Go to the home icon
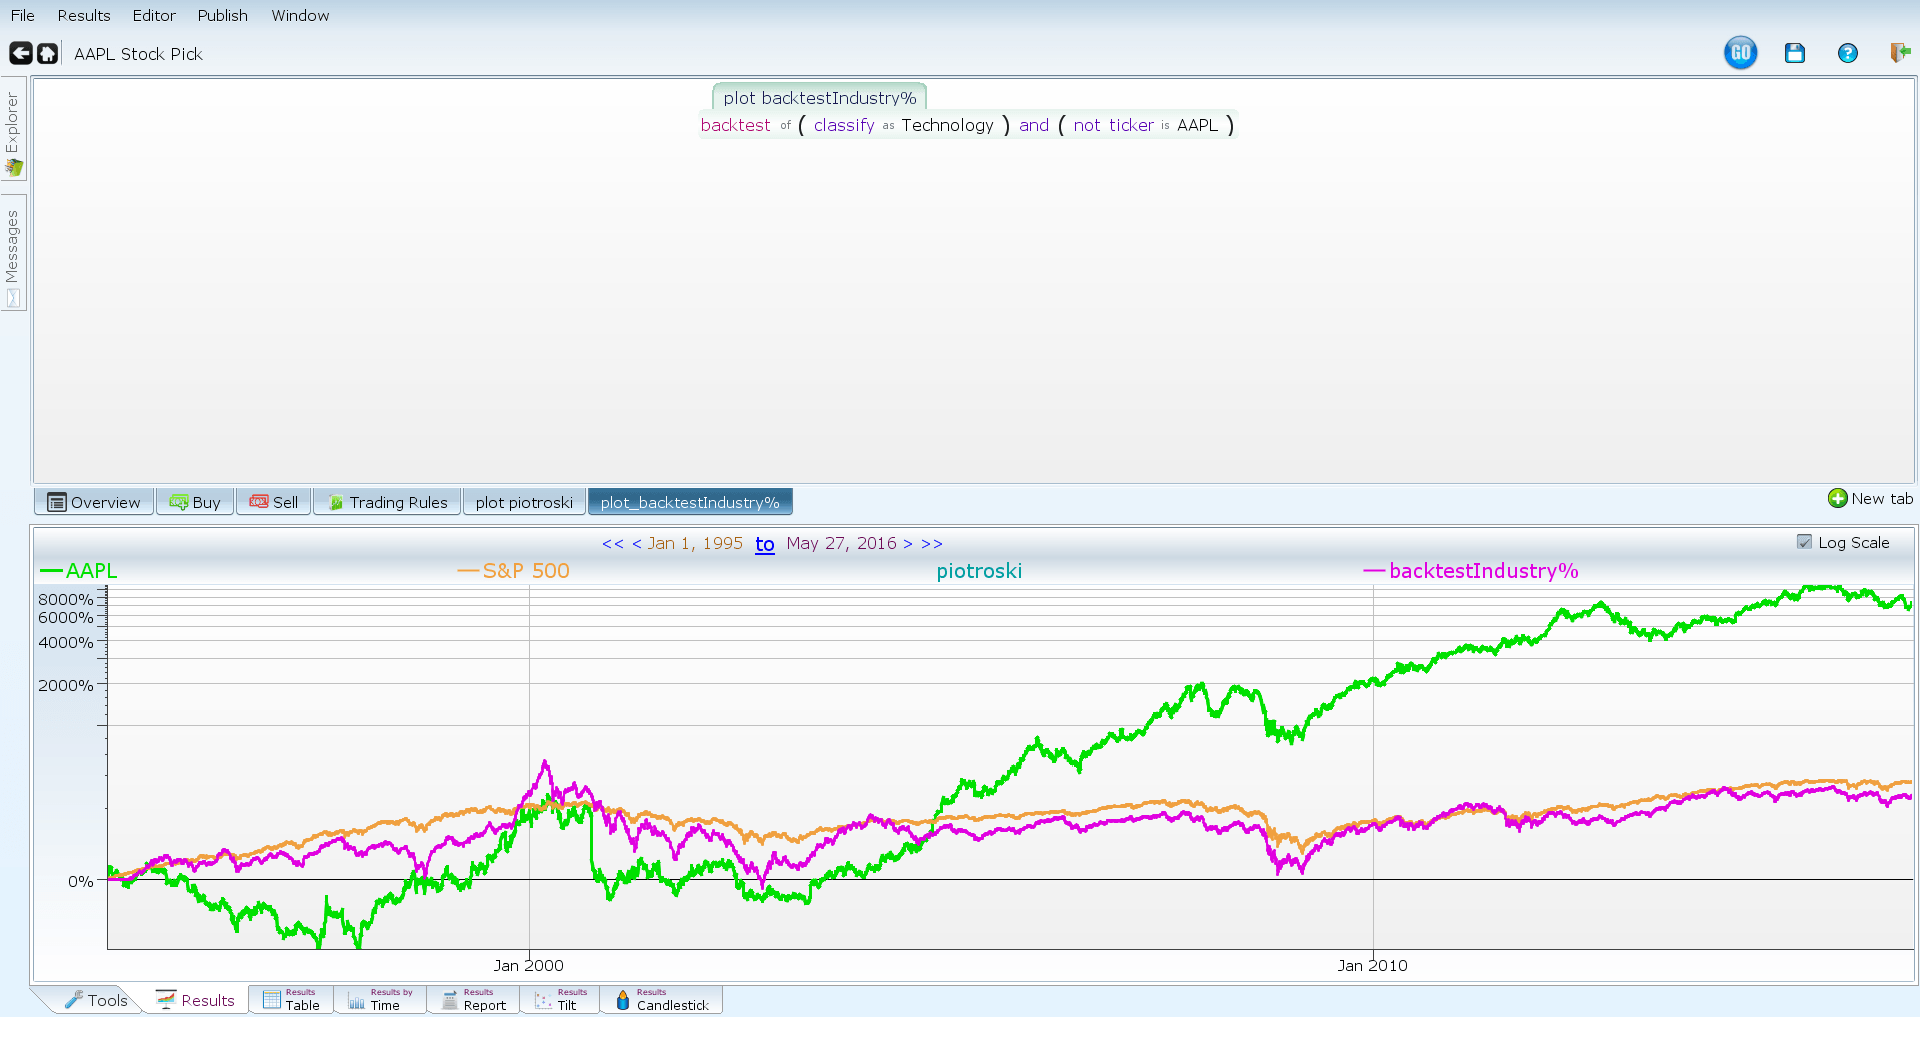Image resolution: width=1920 pixels, height=1039 pixels. [x=47, y=53]
